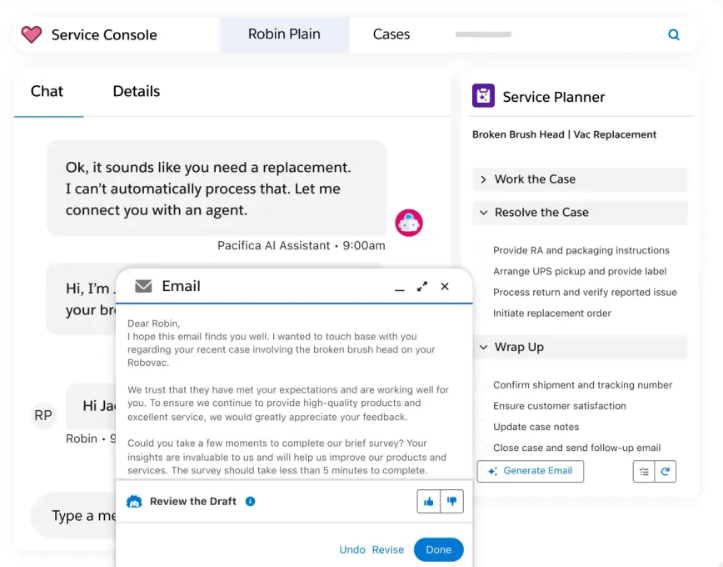Click Undo in the email panel
The image size is (723, 567).
[x=352, y=549]
